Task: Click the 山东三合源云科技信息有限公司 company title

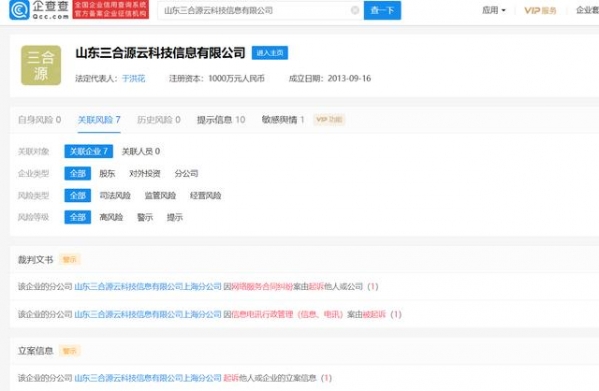Action: click(160, 53)
